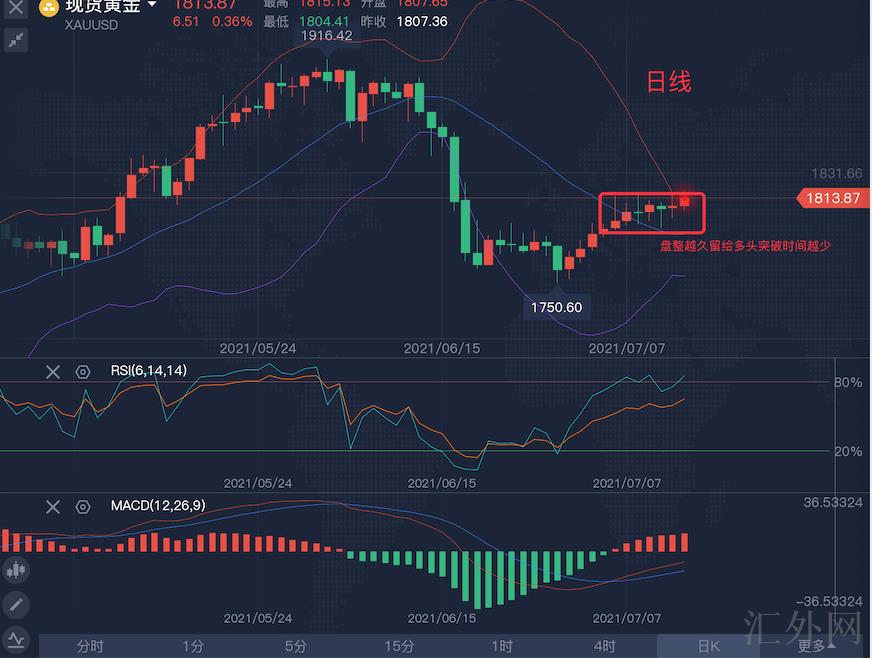Click the 昨收 1807.36 value

coord(422,22)
